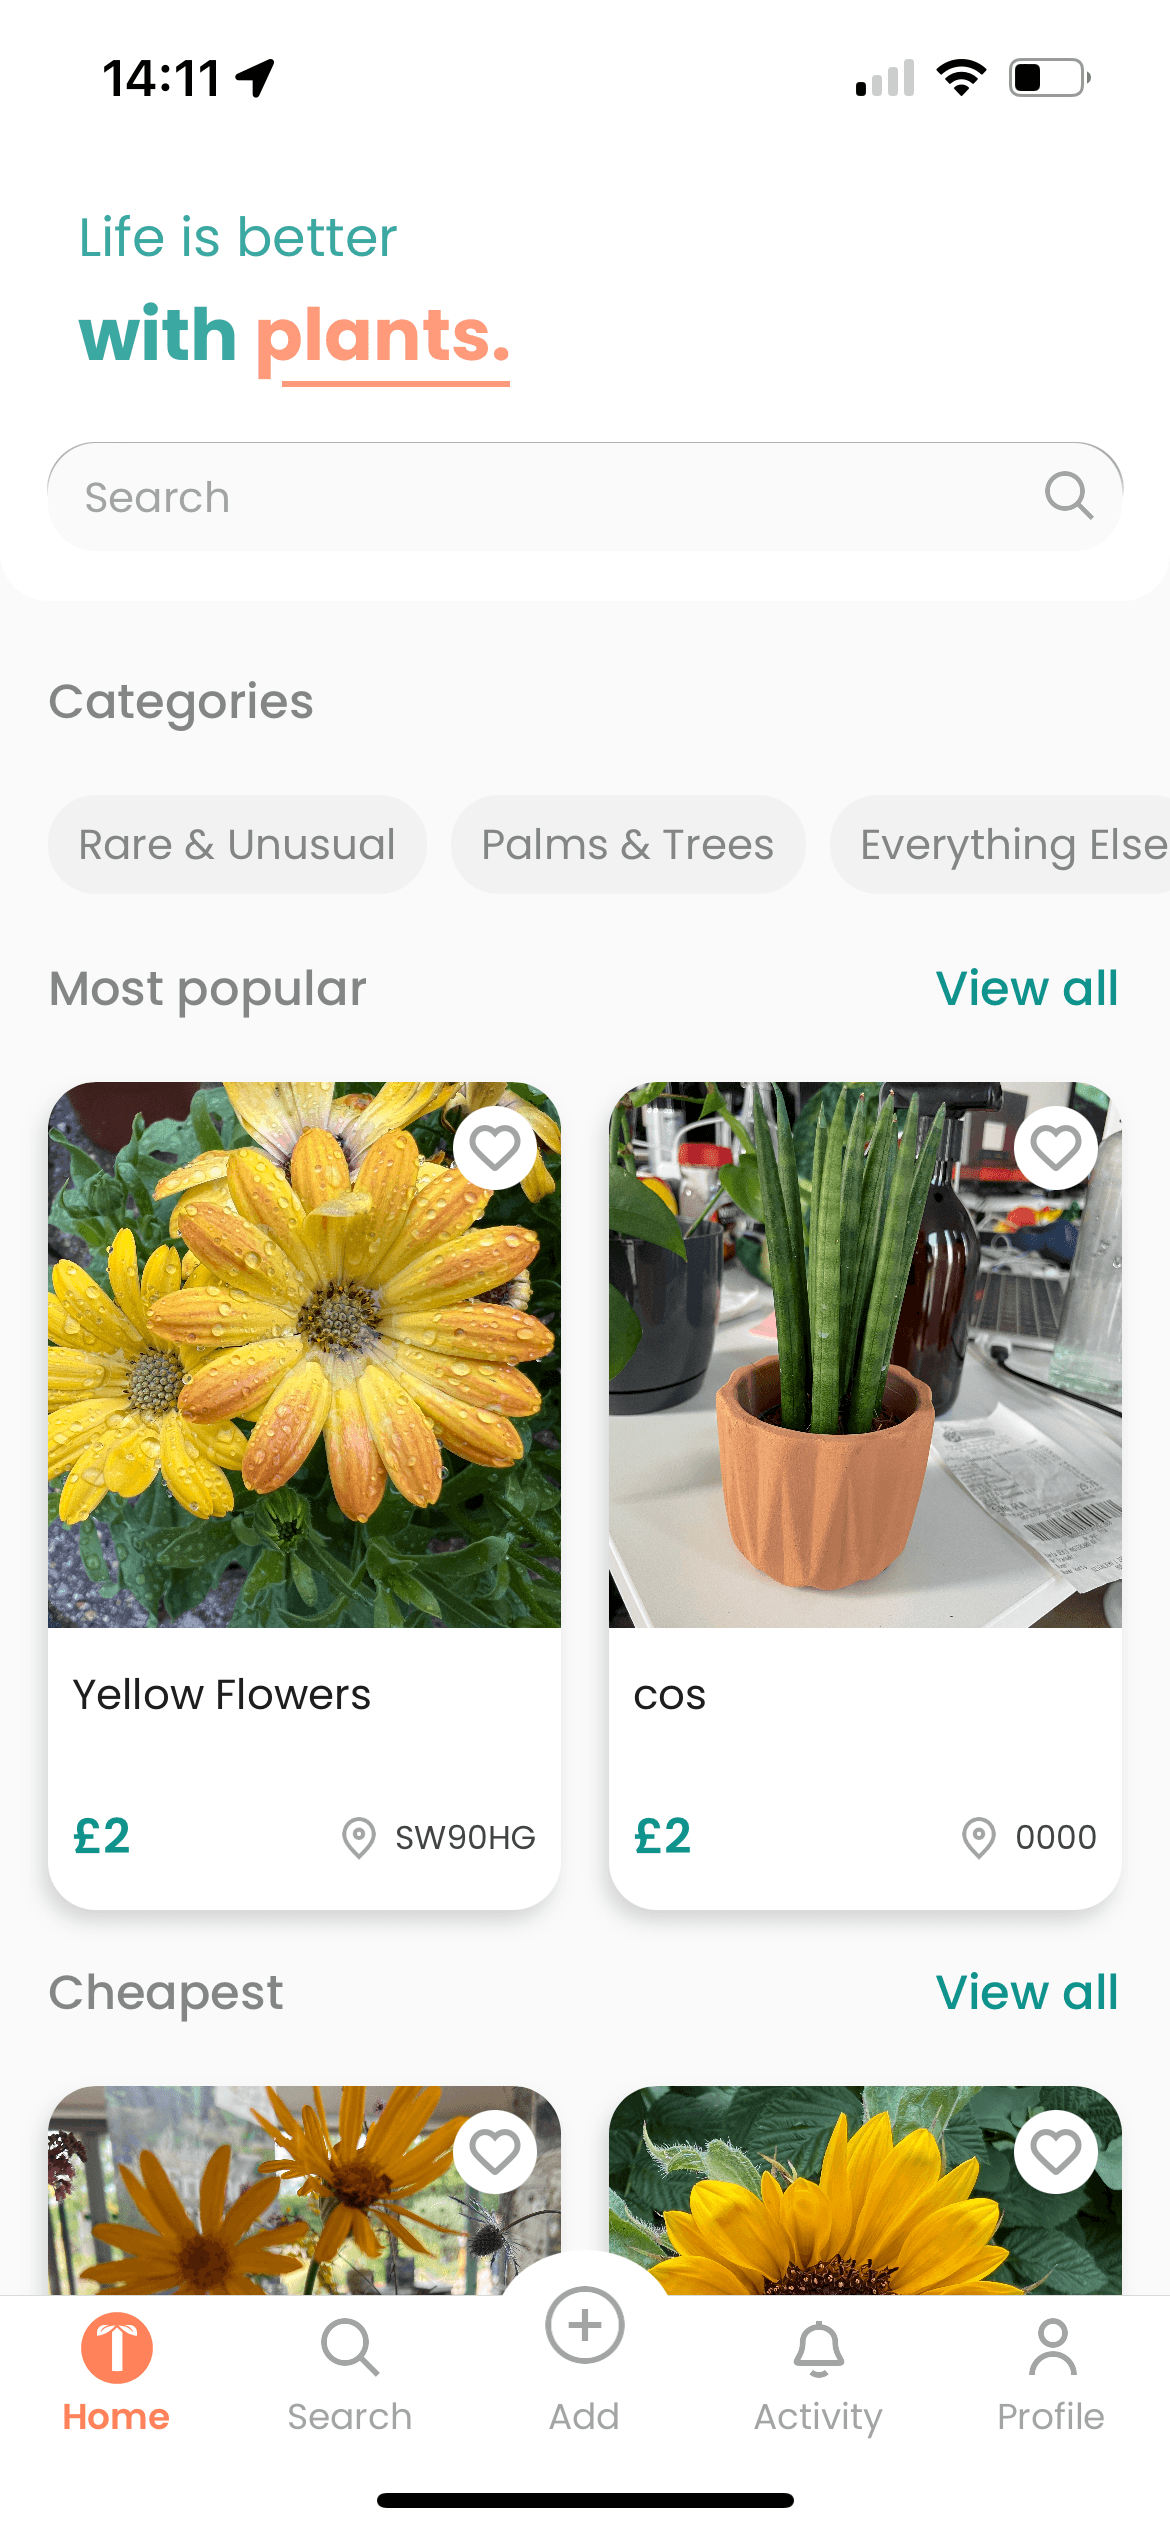Open the Add listing plus icon

point(585,2326)
